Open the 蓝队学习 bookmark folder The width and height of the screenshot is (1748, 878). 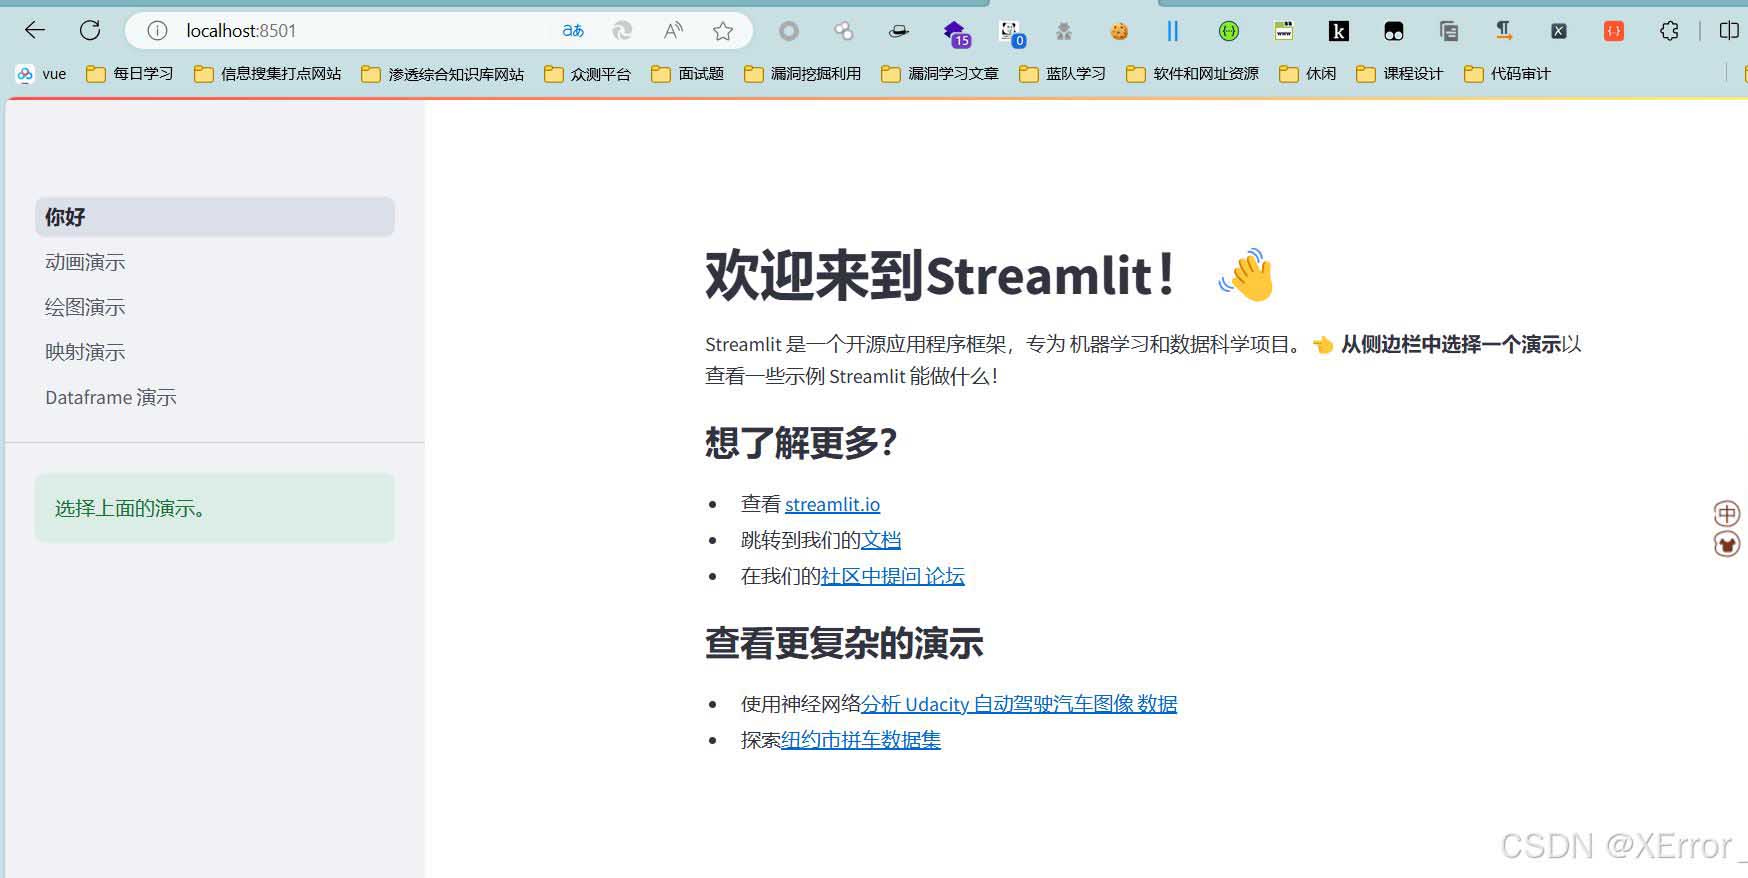pyautogui.click(x=1062, y=74)
